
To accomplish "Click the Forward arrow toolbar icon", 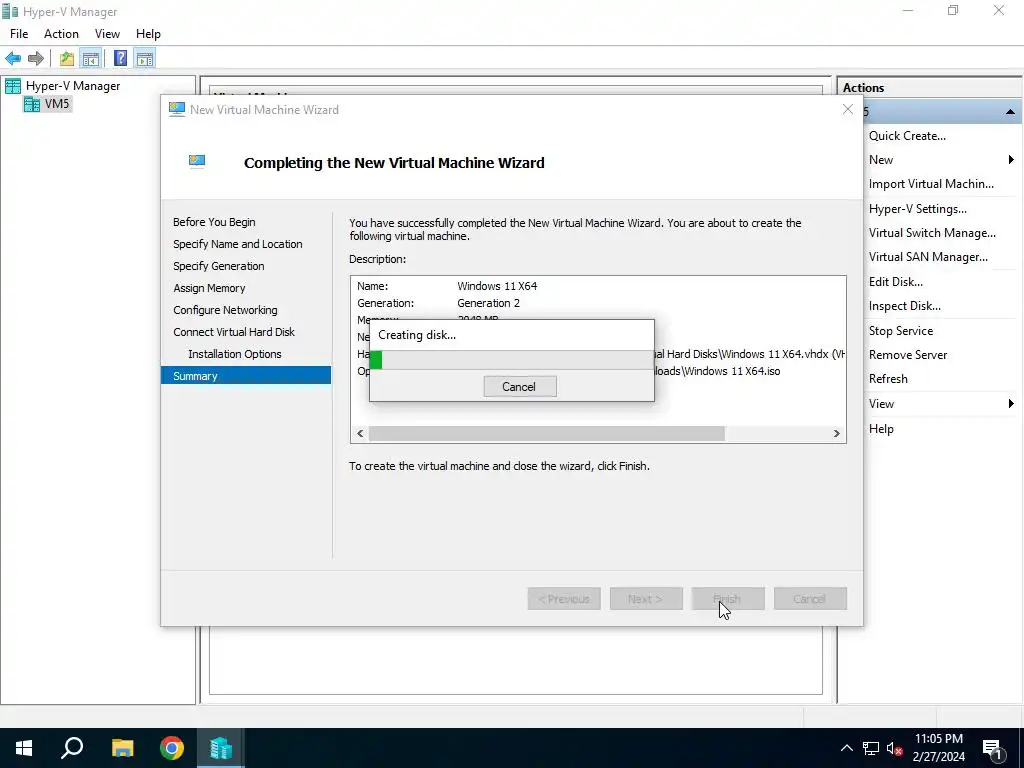I will coord(36,59).
